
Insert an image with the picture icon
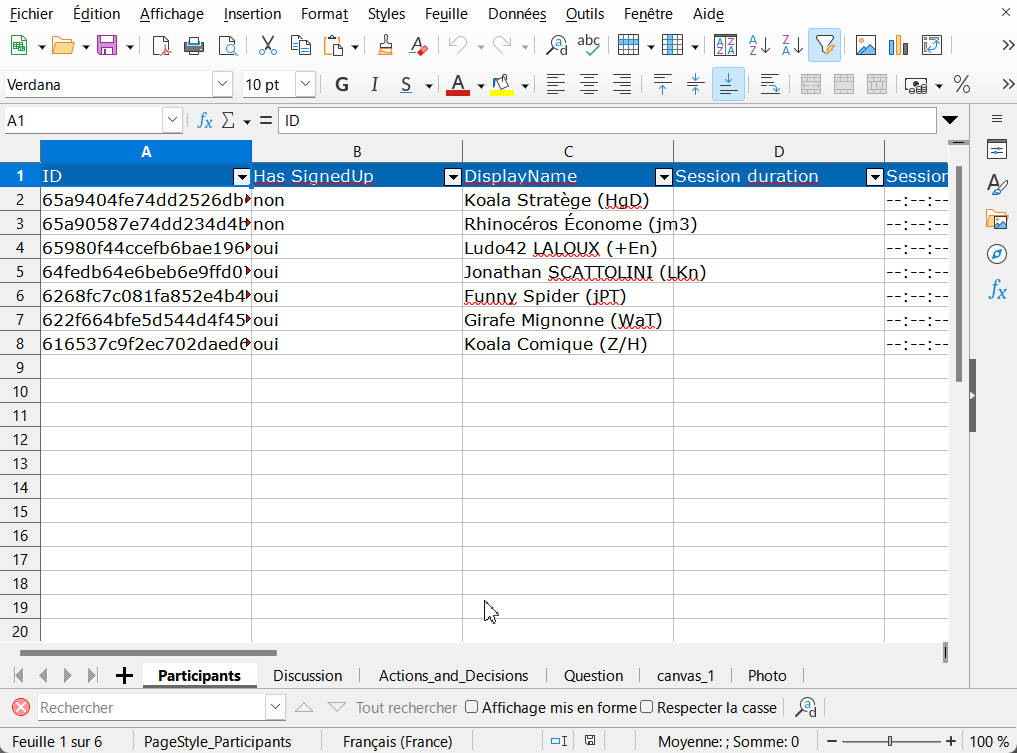pyautogui.click(x=866, y=45)
